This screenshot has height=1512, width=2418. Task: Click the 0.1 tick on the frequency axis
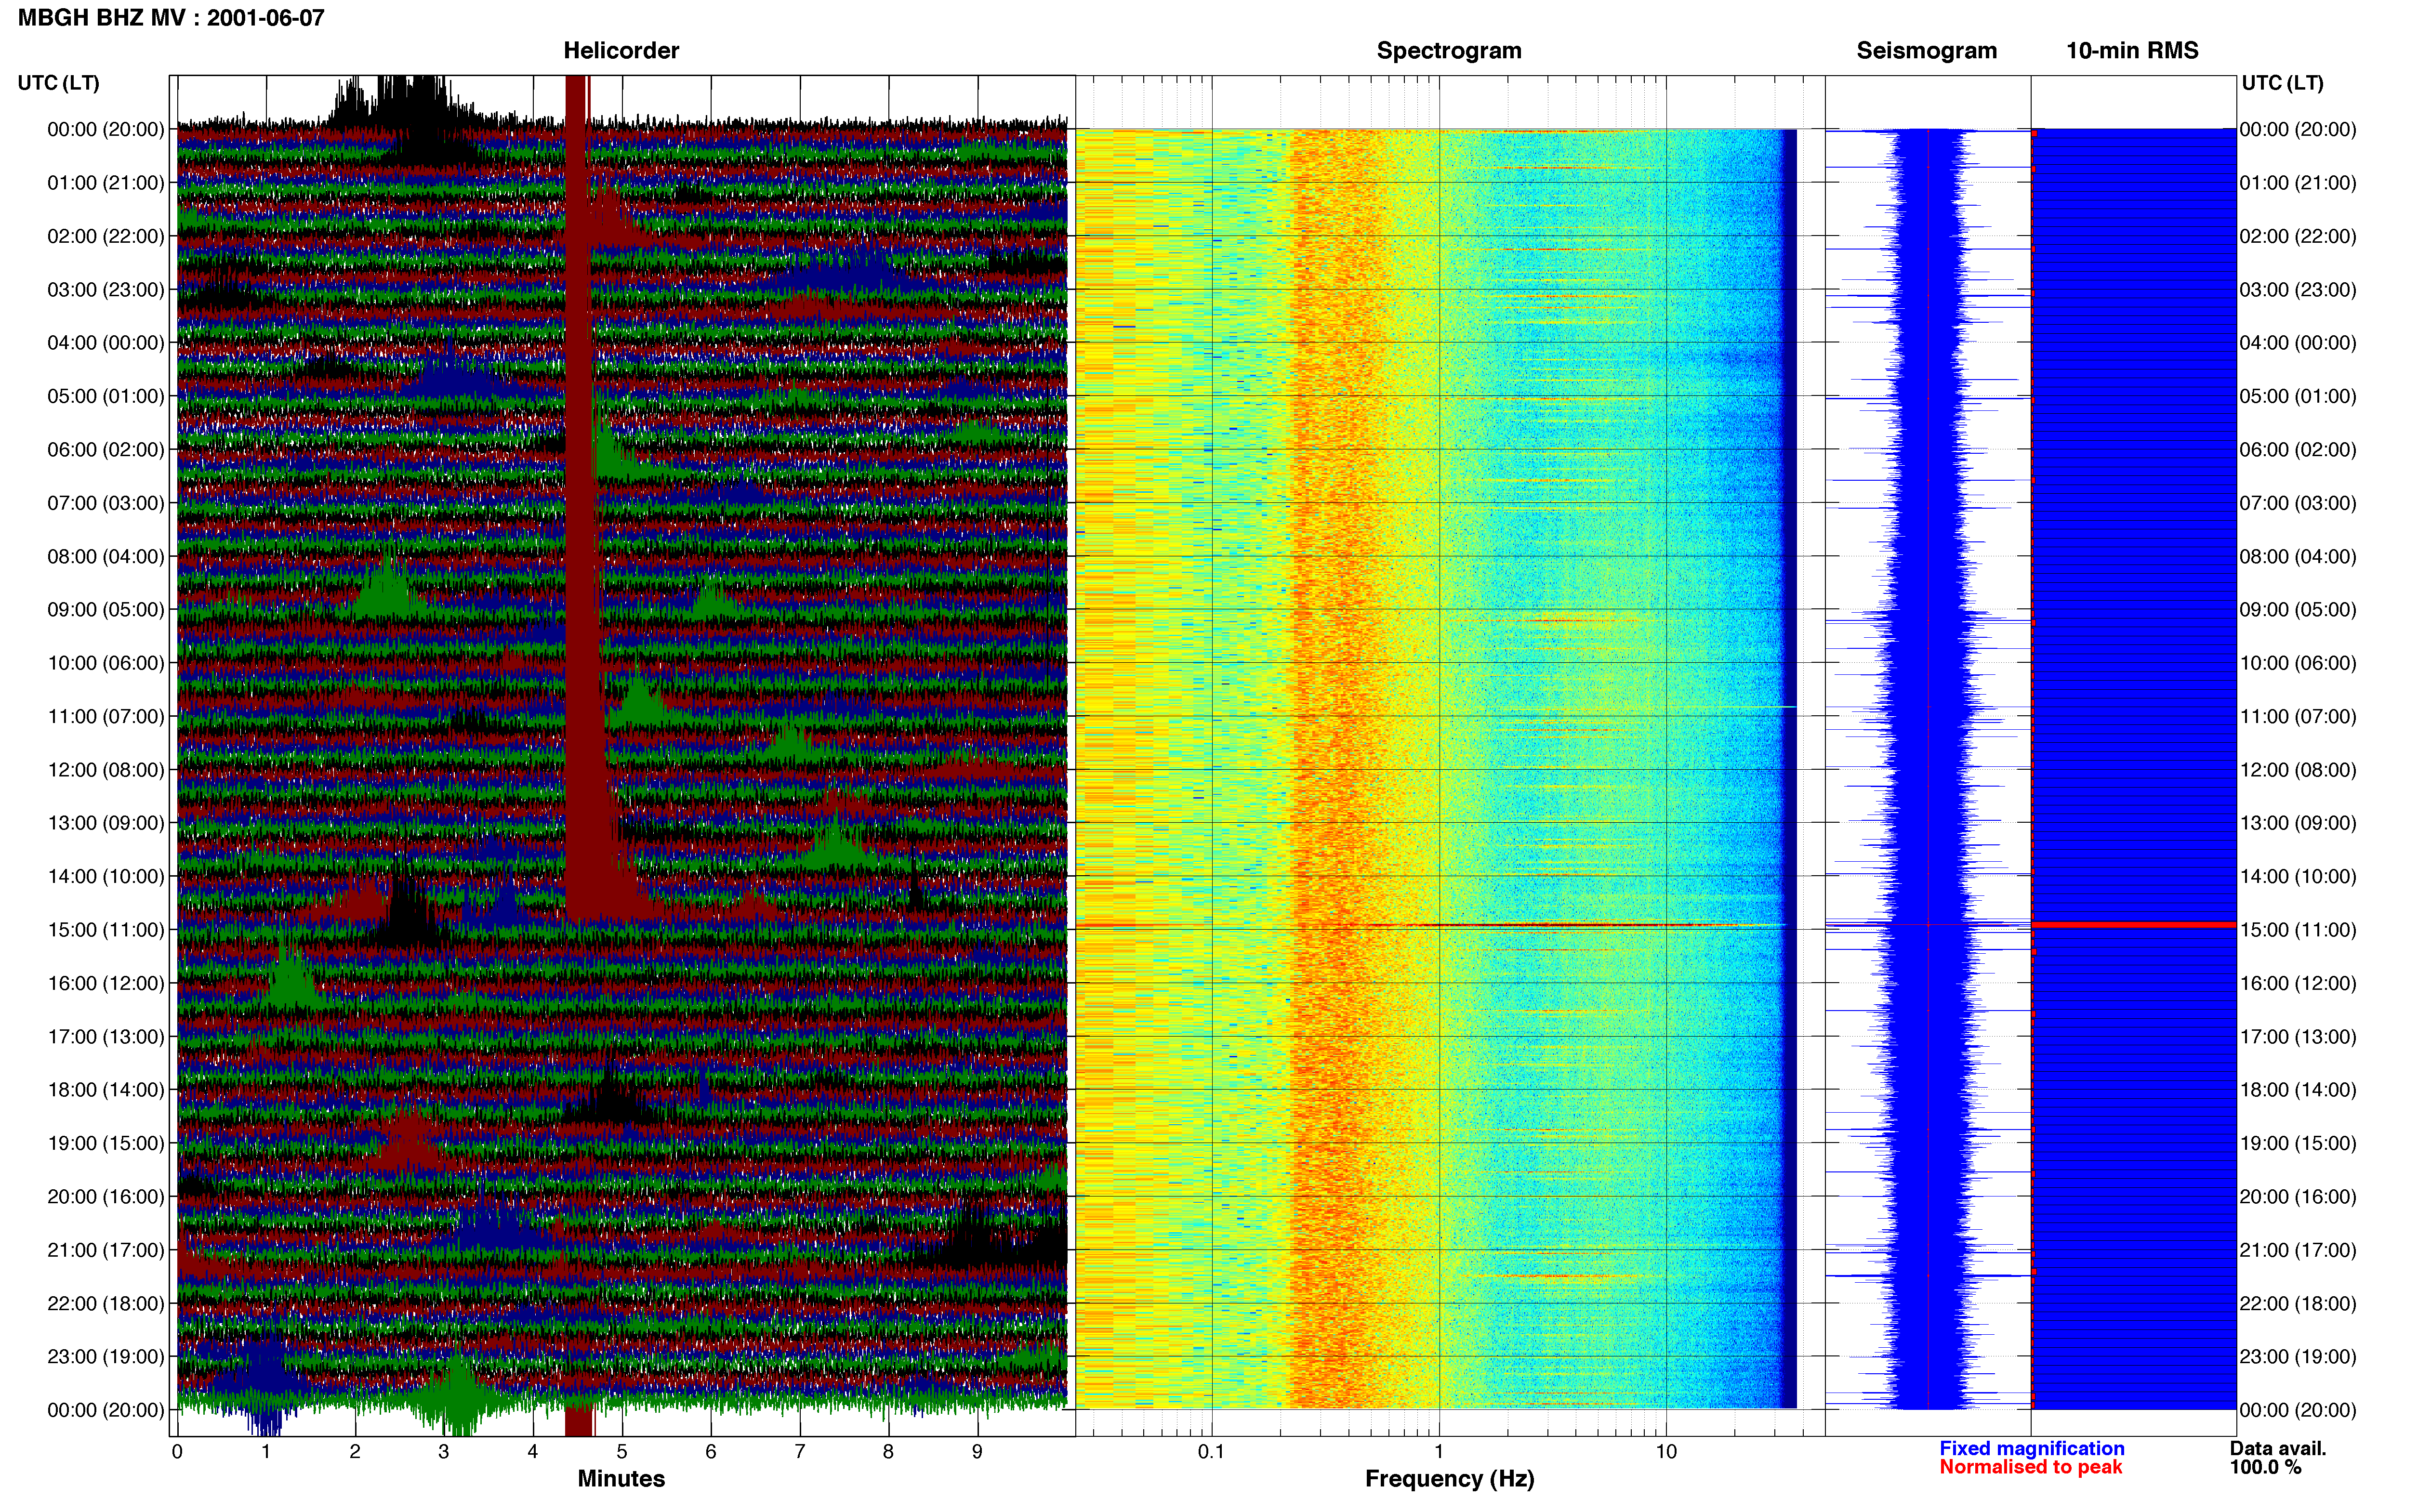(1211, 1452)
